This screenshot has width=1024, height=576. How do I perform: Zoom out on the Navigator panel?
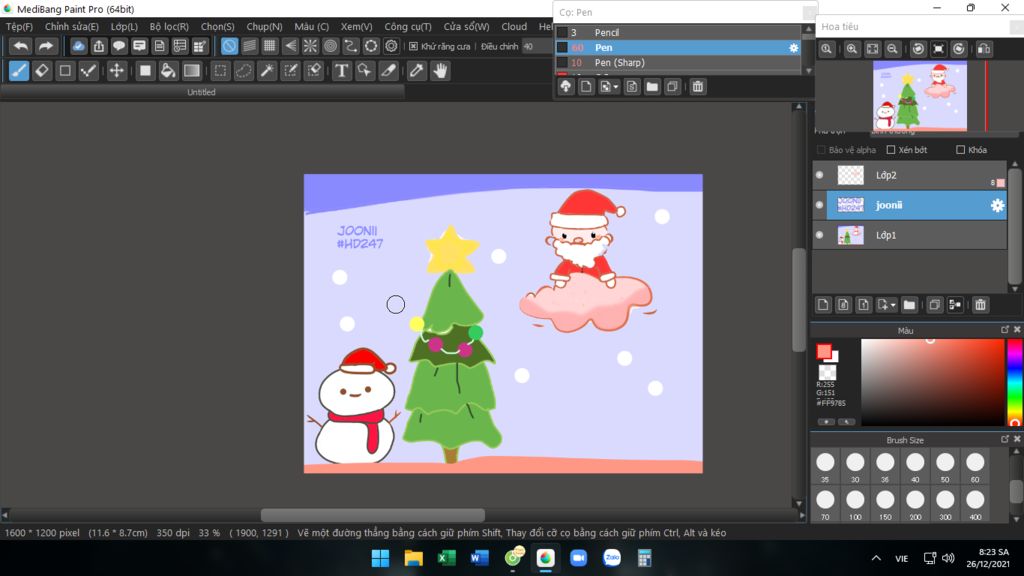892,49
